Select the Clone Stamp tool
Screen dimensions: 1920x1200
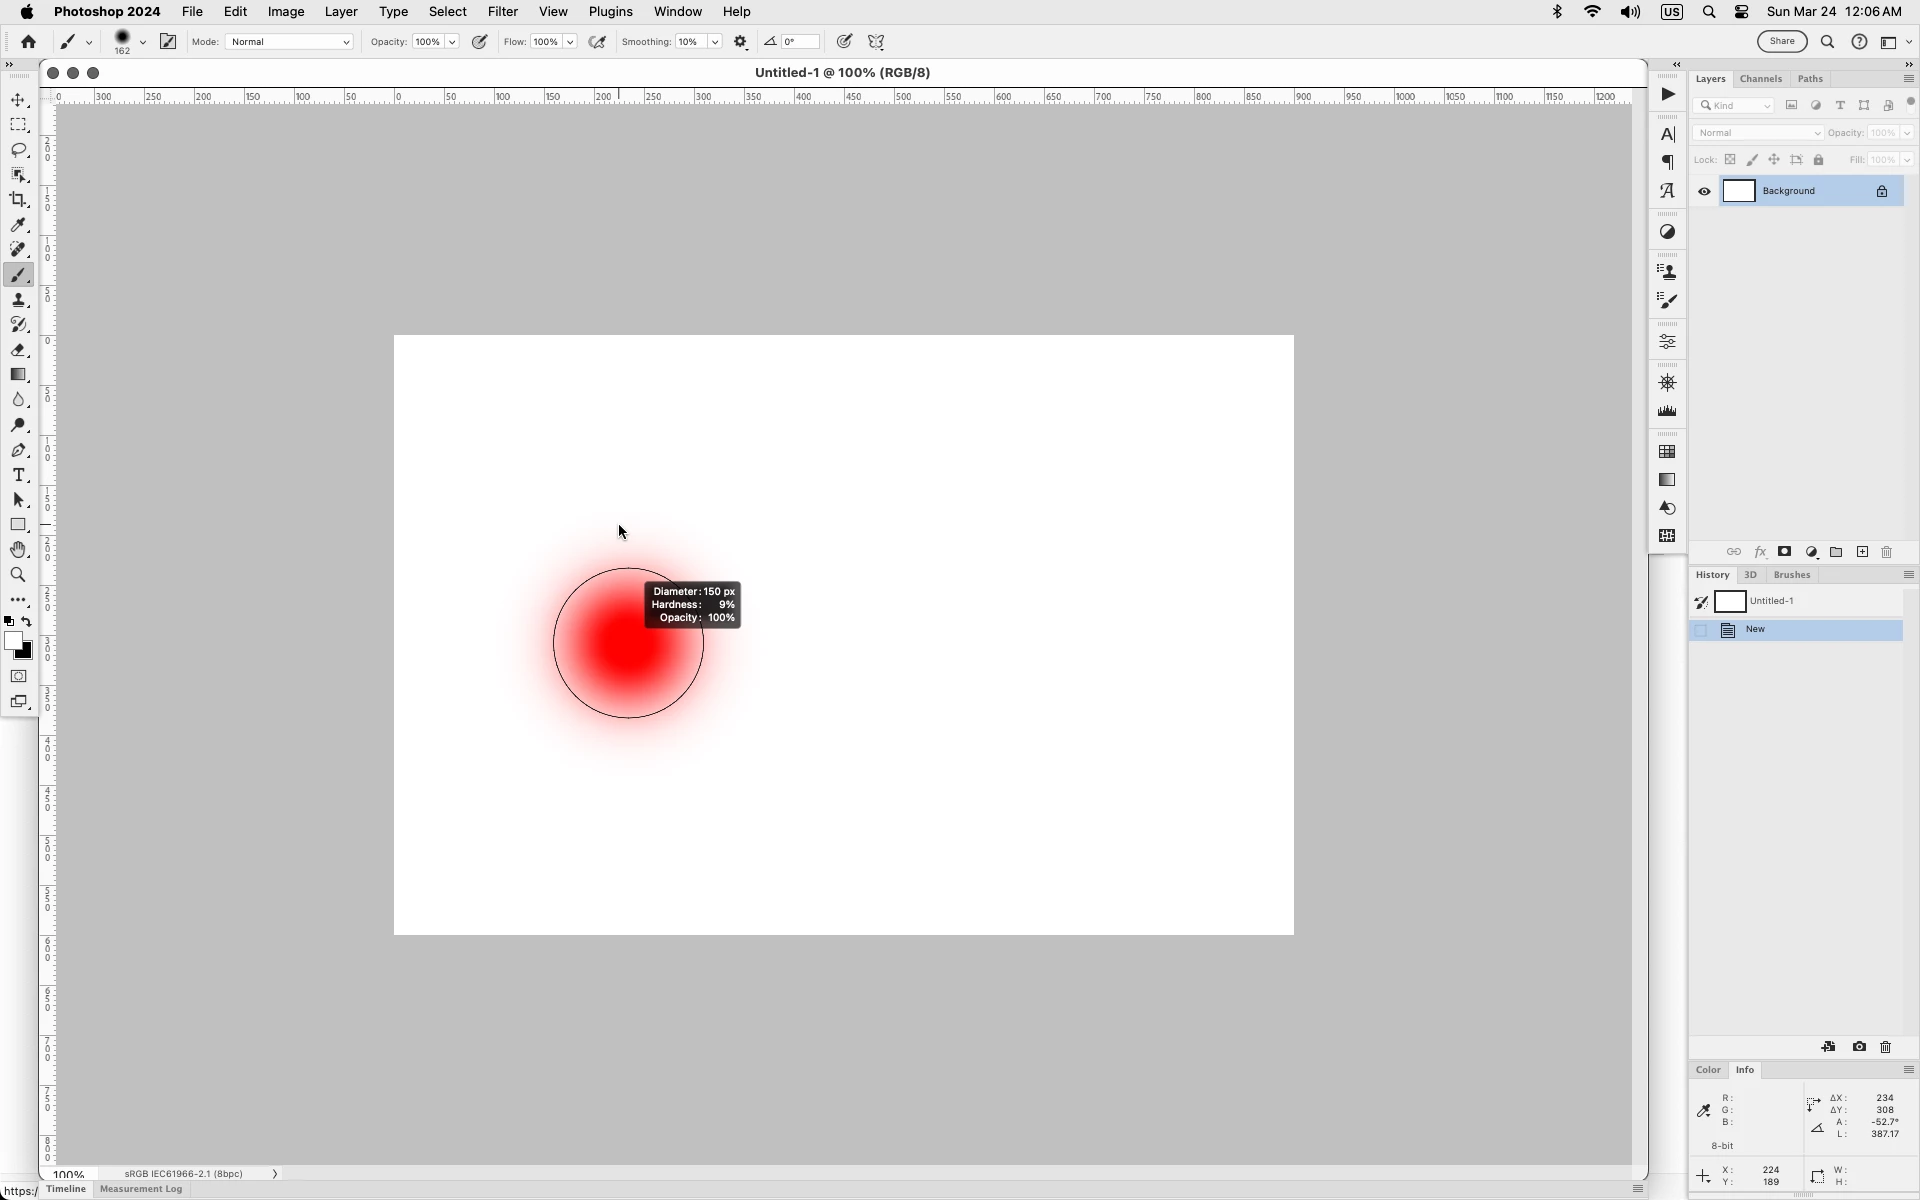click(x=18, y=300)
